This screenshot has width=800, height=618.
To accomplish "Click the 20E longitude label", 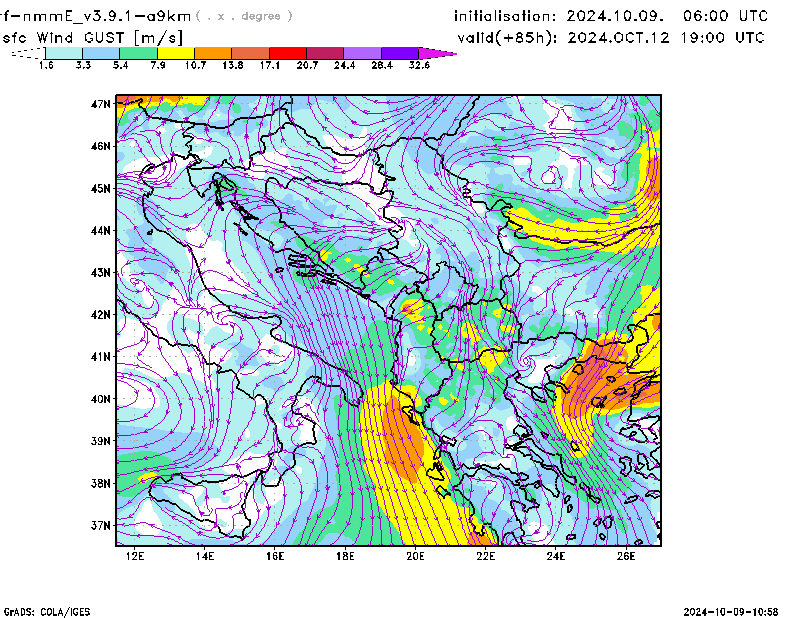I will point(415,556).
